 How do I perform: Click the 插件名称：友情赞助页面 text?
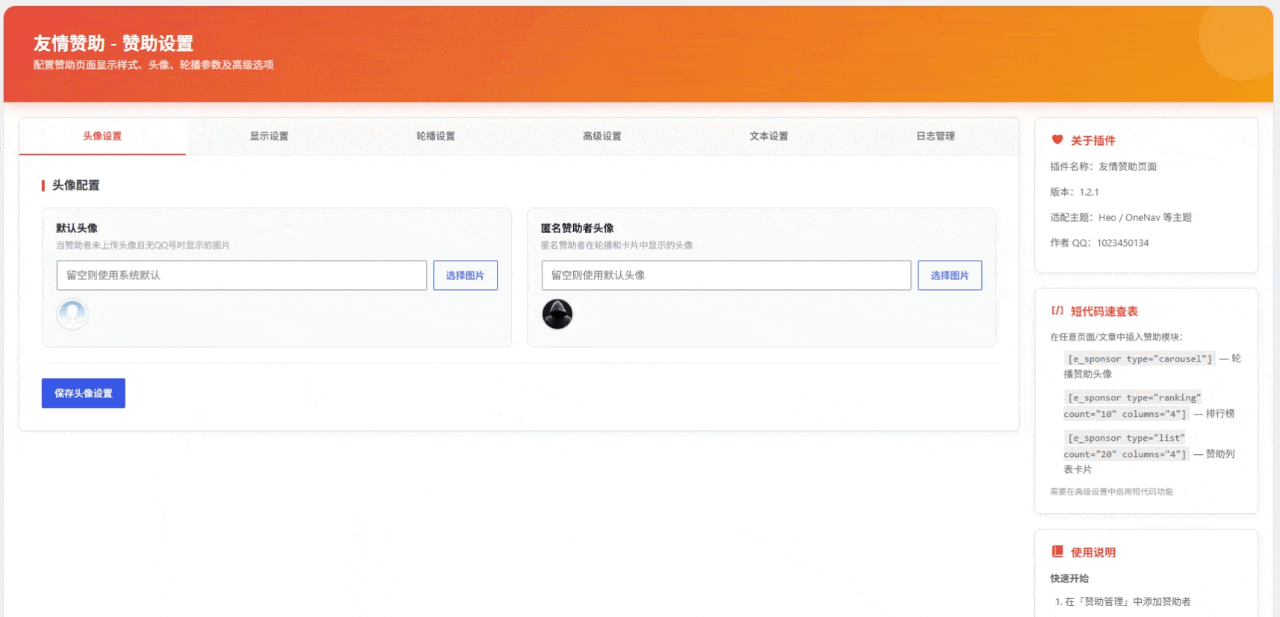click(1103, 166)
